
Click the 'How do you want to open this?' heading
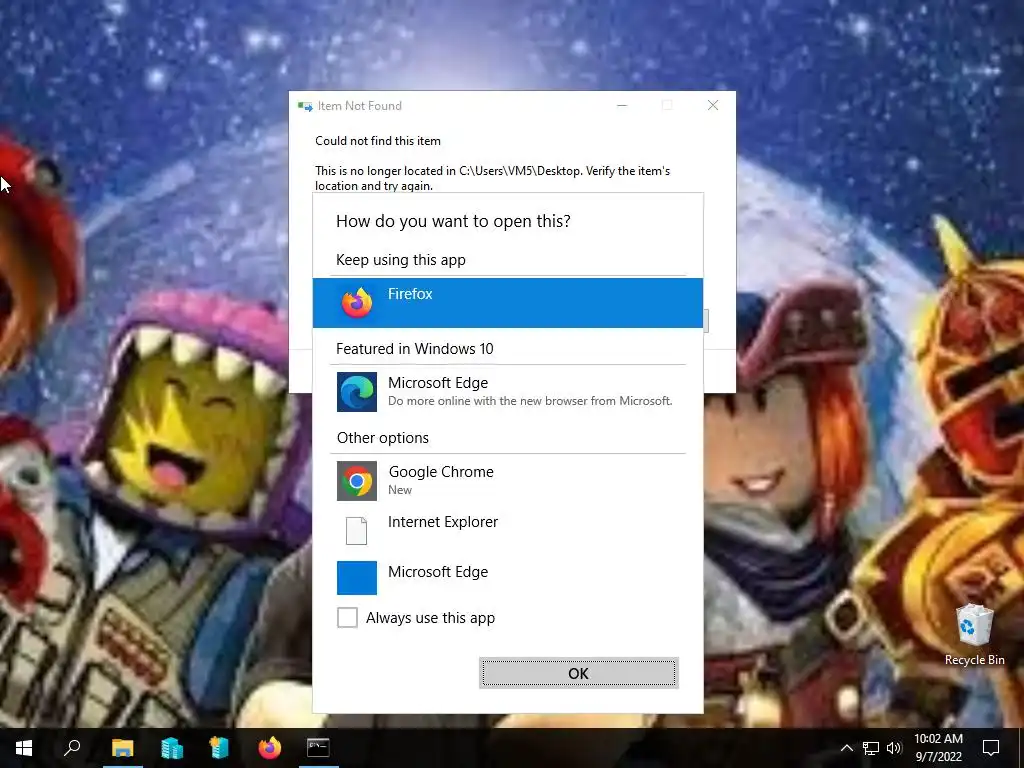tap(453, 221)
